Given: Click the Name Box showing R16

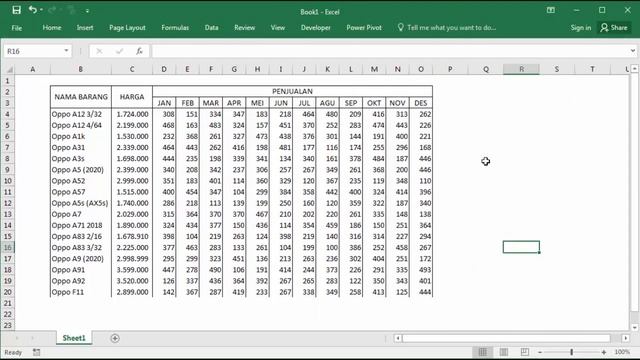Looking at the screenshot, I should (33, 51).
